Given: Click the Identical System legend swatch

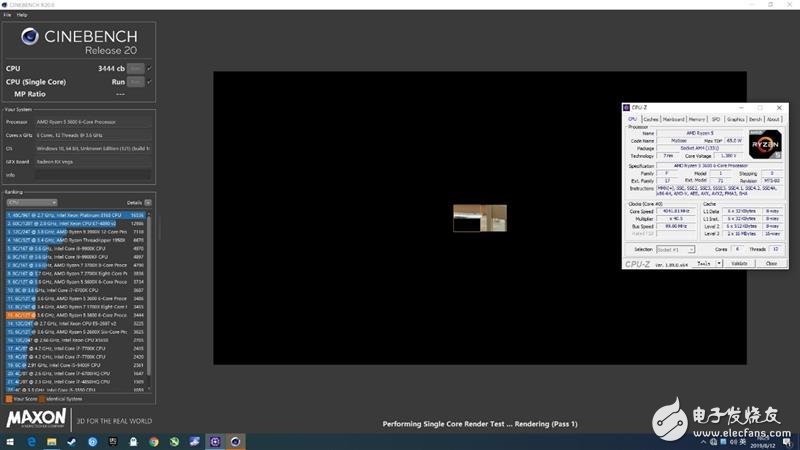Looking at the screenshot, I should pyautogui.click(x=42, y=399).
